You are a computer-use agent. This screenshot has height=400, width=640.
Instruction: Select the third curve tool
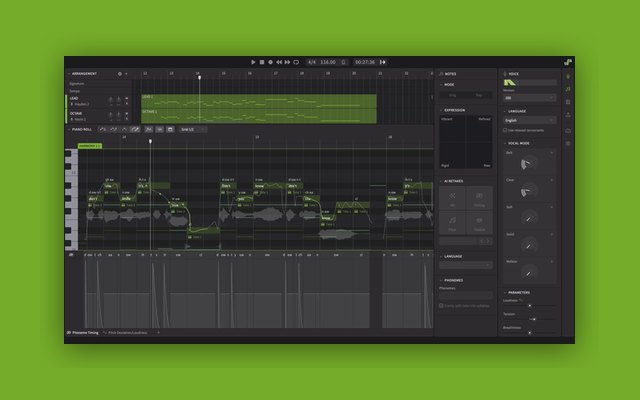coord(124,129)
